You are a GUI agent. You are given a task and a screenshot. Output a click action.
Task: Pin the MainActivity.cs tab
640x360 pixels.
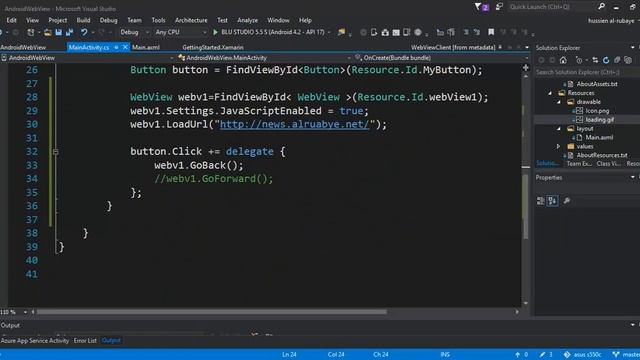116,47
